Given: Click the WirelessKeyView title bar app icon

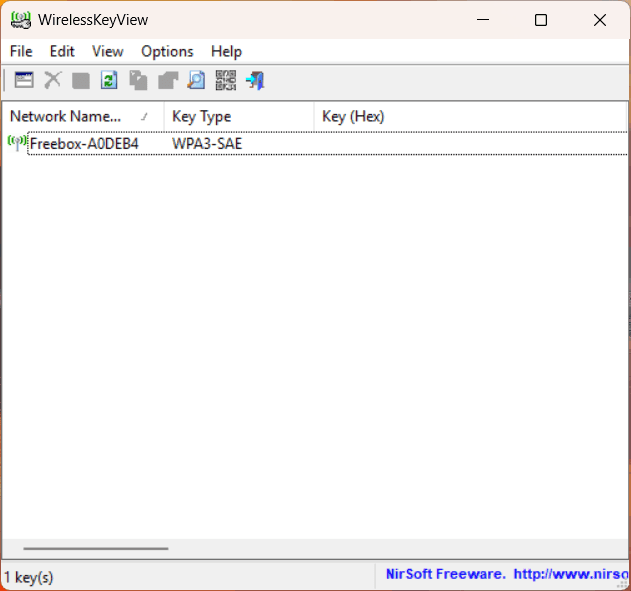Looking at the screenshot, I should 21,20.
